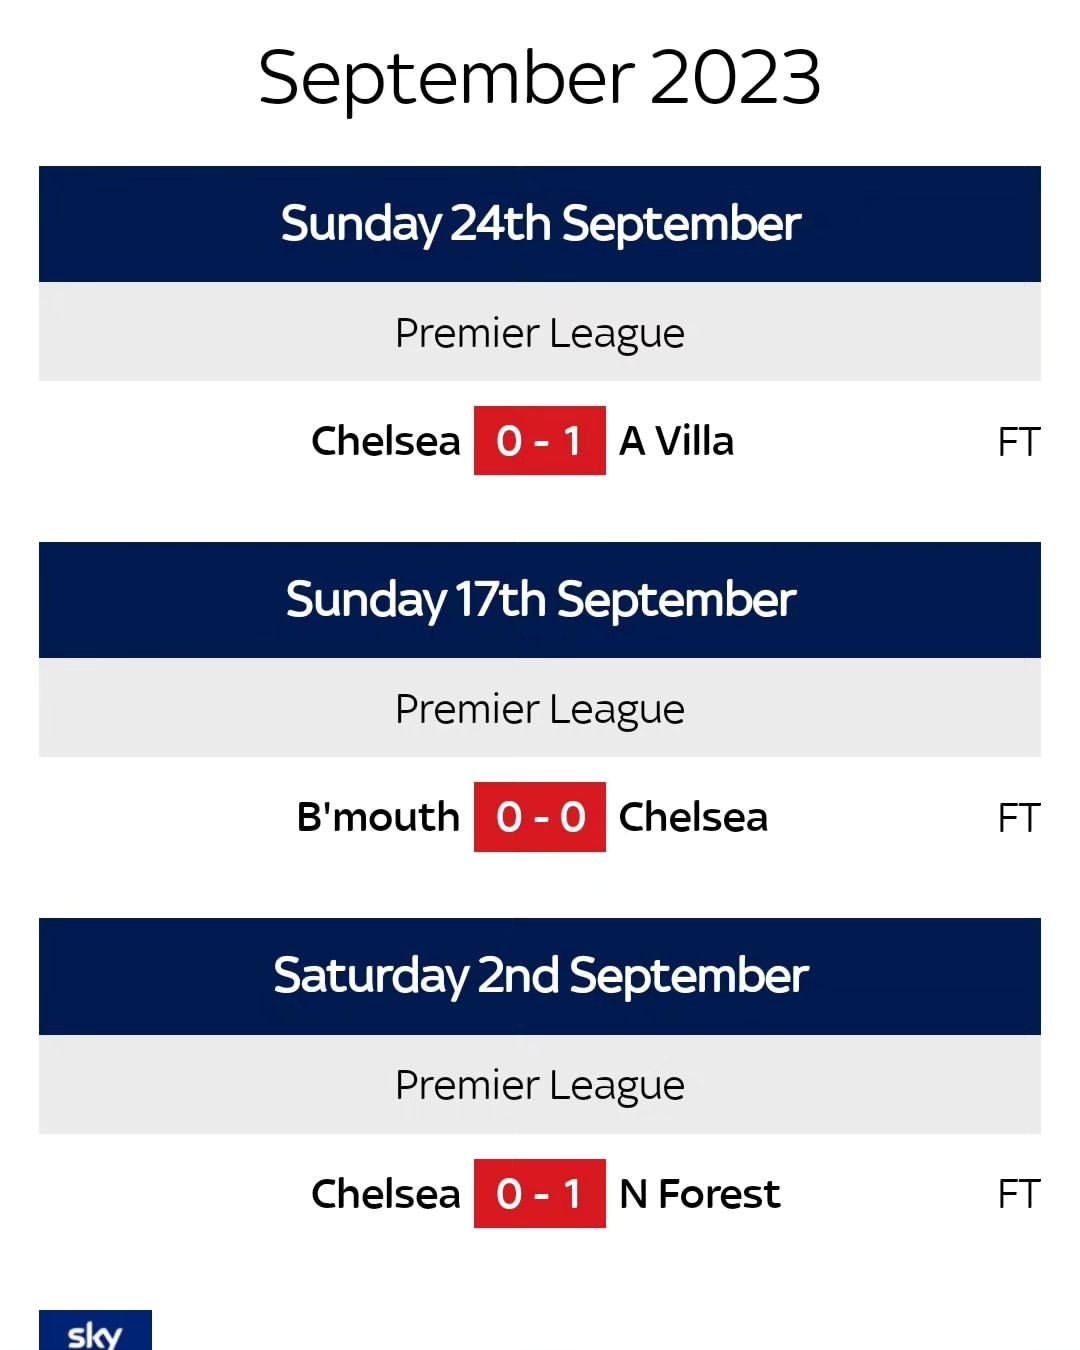Viewport: 1080px width, 1350px height.
Task: Click the Sky logo icon
Action: [x=95, y=1330]
